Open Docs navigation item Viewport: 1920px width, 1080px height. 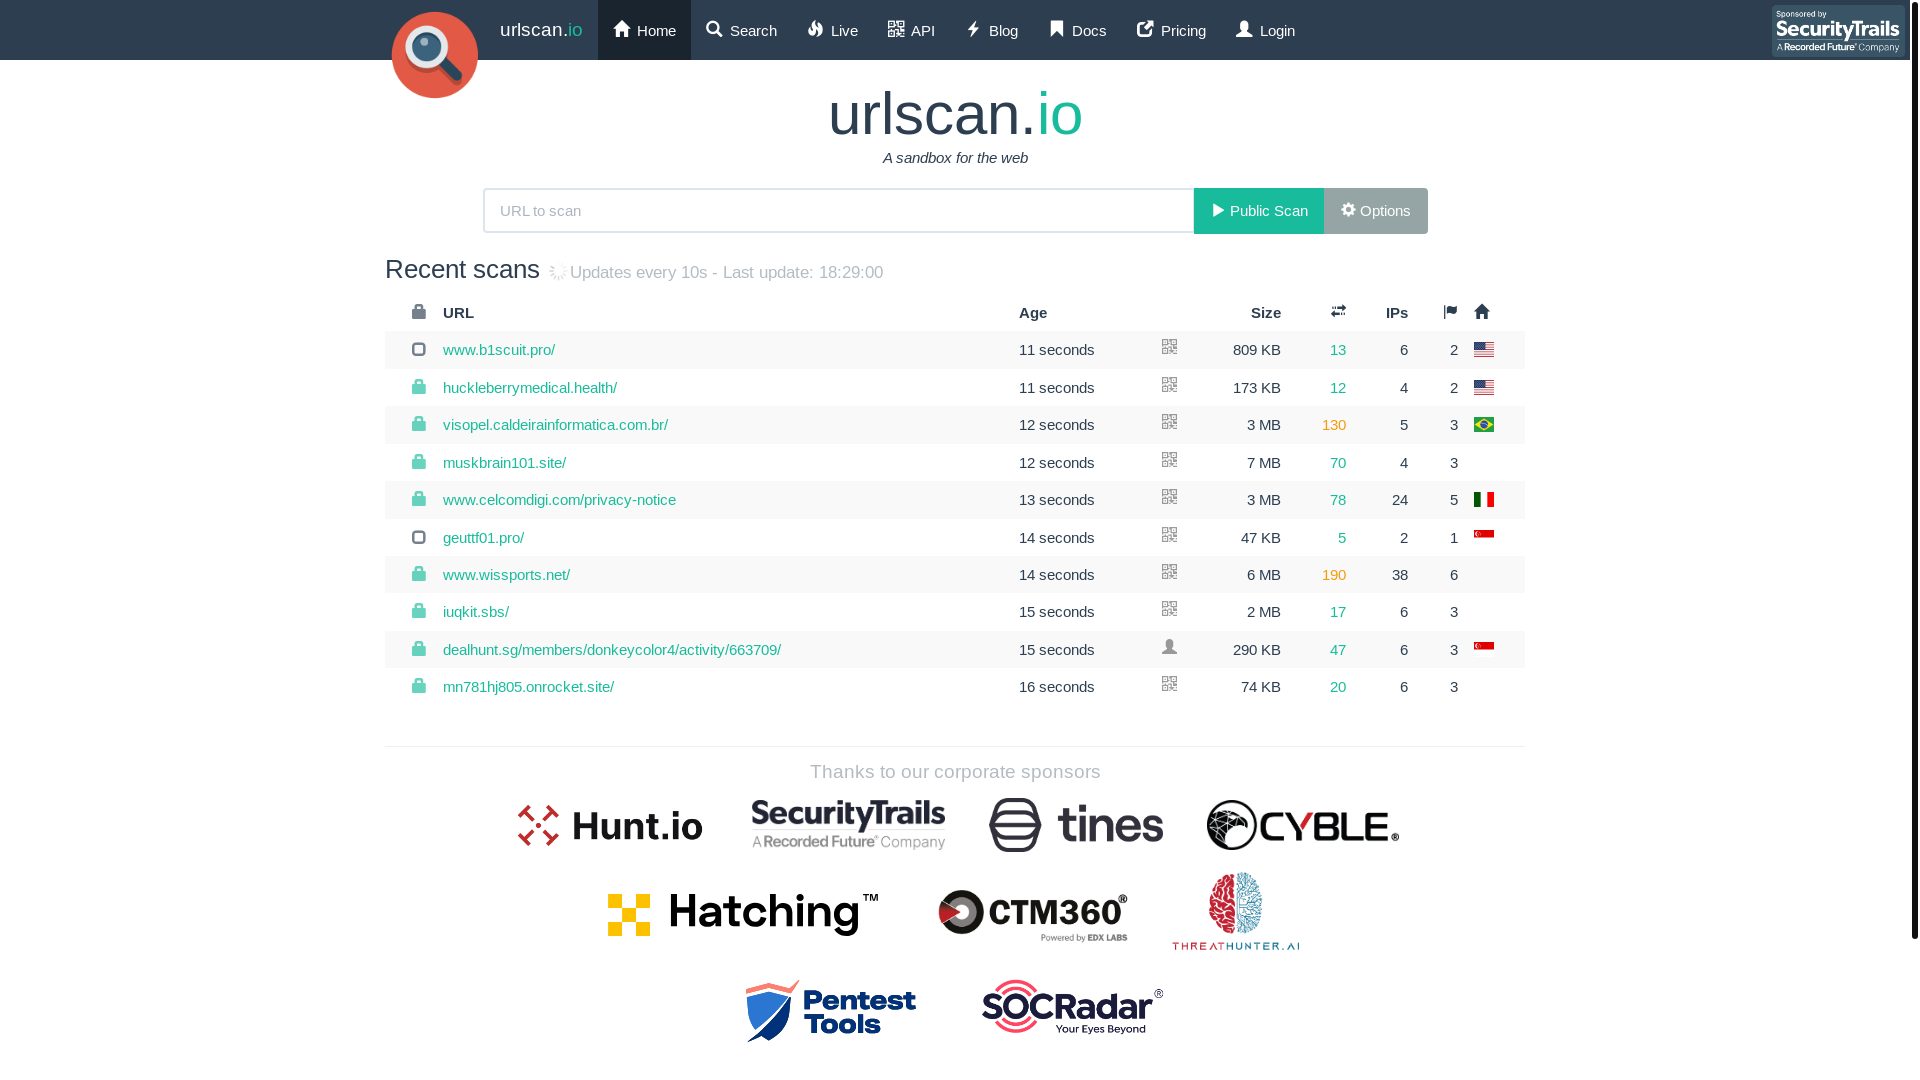coord(1077,30)
